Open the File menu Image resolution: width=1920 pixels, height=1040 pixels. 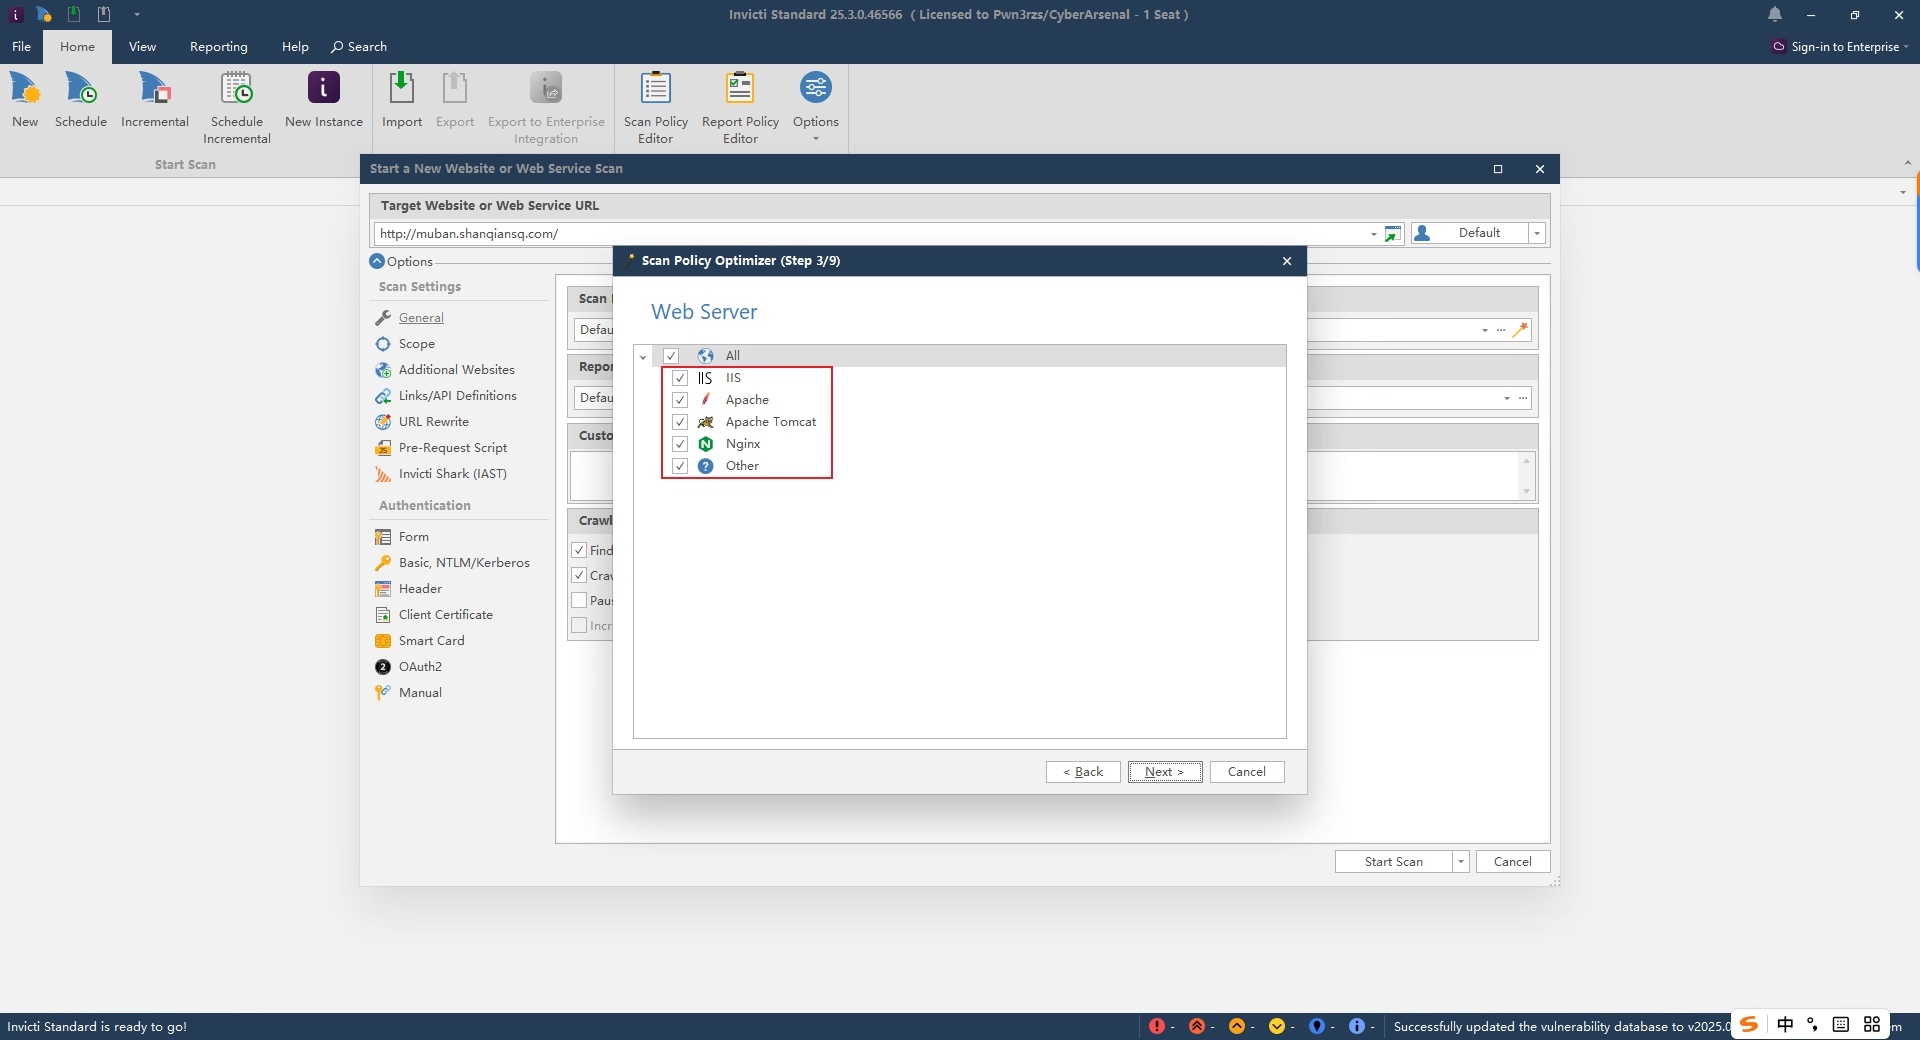(x=21, y=46)
